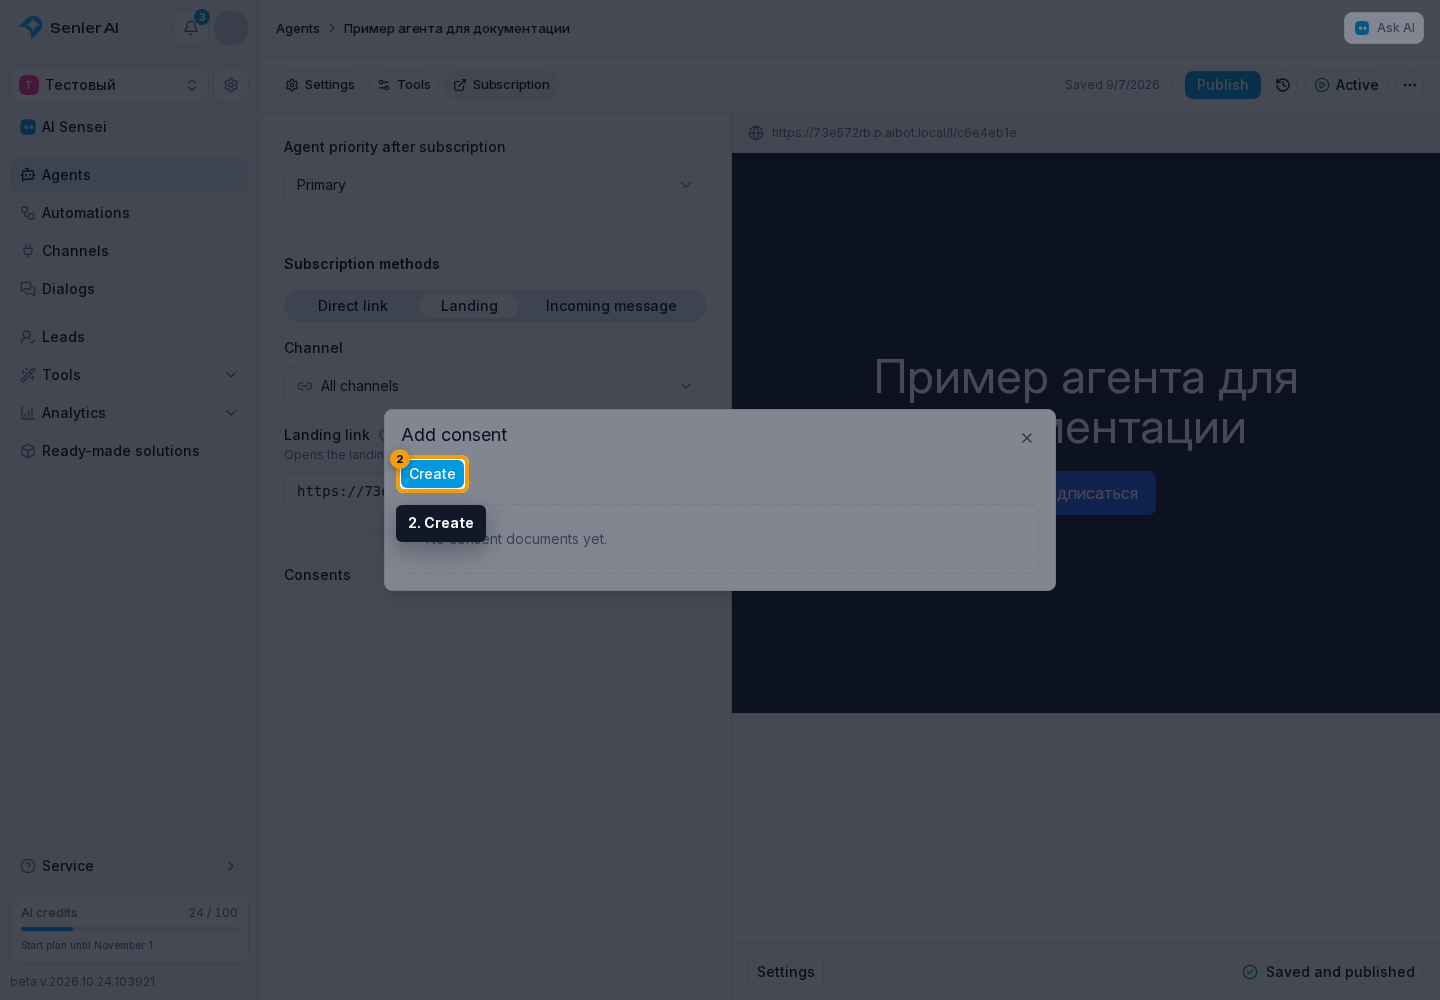Open Dialogs in the sidebar
The width and height of the screenshot is (1440, 1000).
[x=130, y=289]
